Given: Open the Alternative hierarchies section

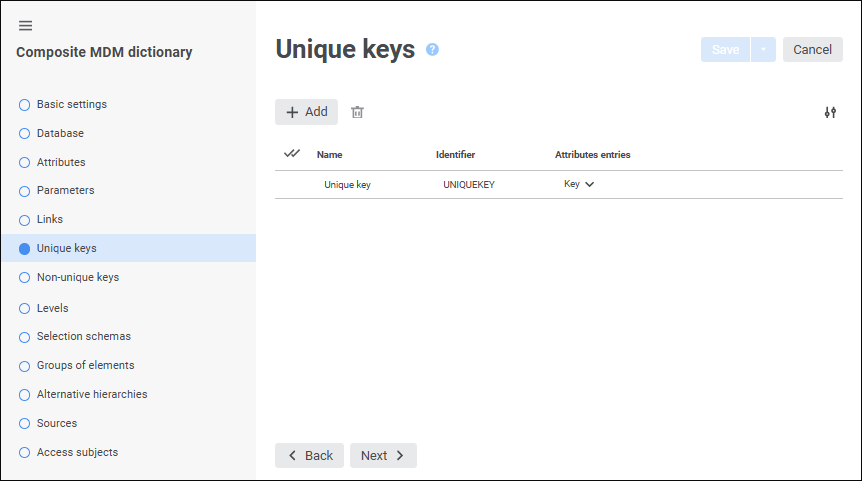Looking at the screenshot, I should 91,394.
